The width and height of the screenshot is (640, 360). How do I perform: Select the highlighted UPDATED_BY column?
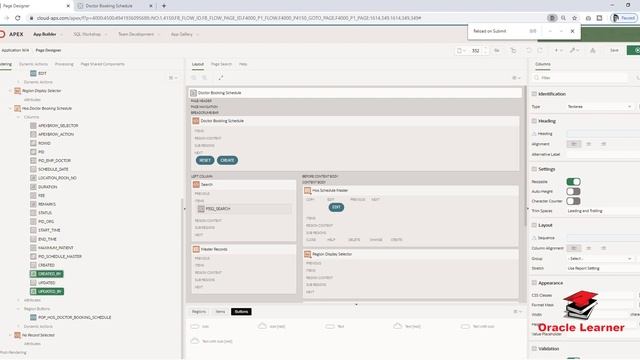(47, 291)
